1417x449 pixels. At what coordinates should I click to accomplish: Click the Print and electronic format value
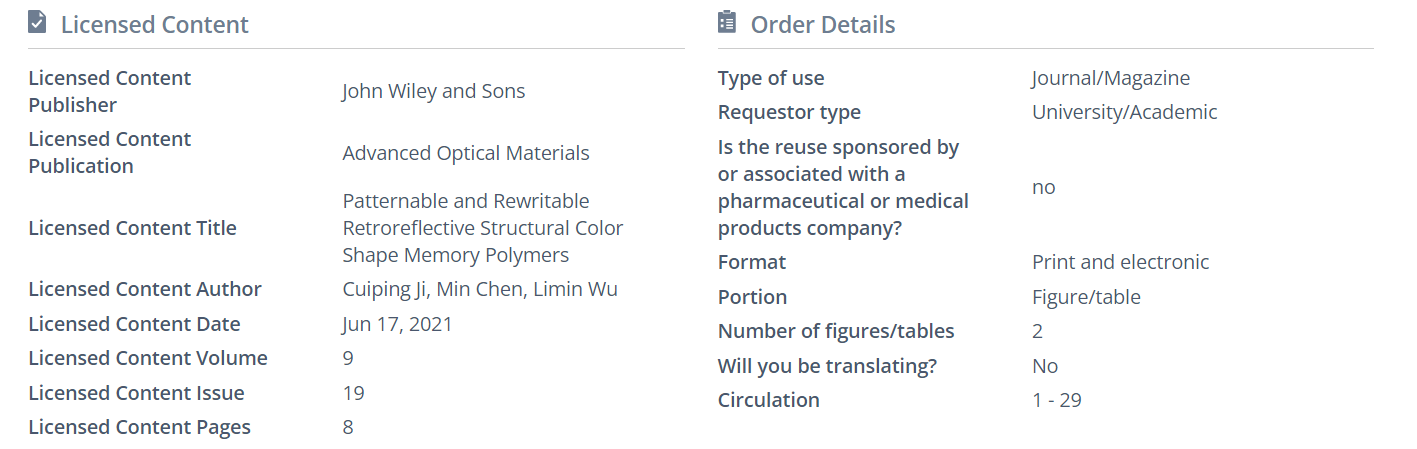coord(1120,262)
